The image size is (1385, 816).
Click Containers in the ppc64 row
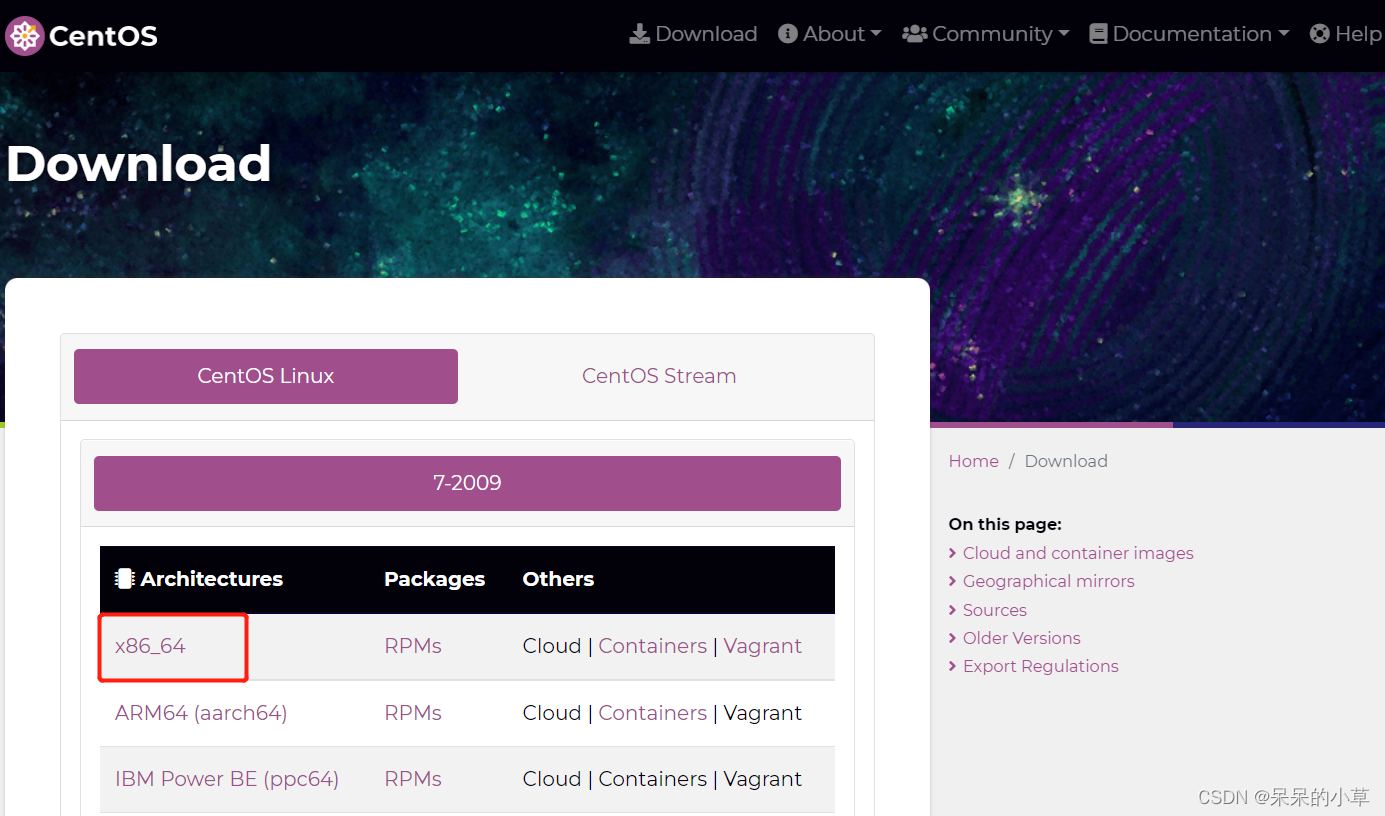[x=653, y=779]
